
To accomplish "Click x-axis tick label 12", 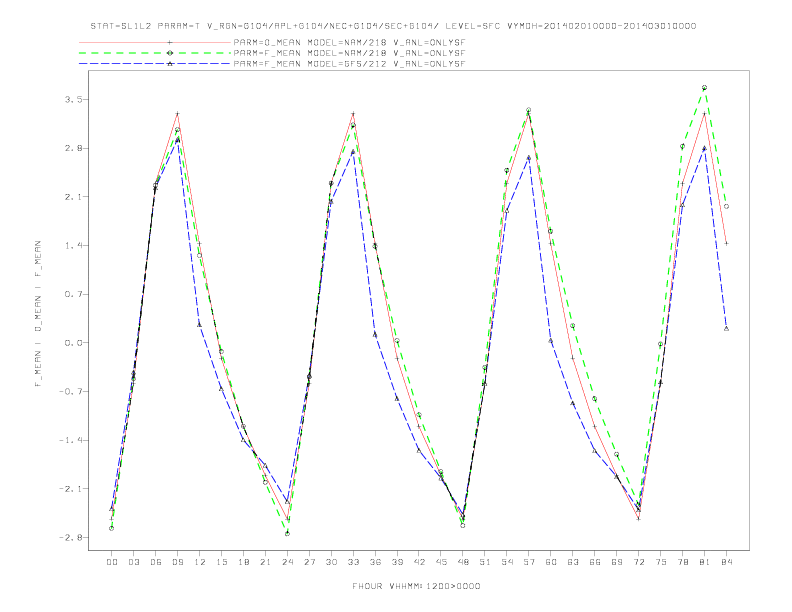I will pos(200,562).
